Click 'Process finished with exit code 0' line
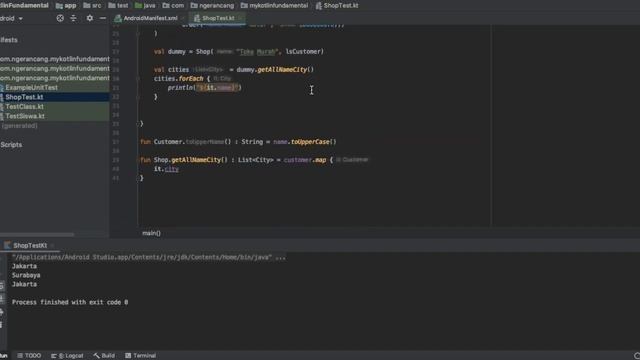Image resolution: width=640 pixels, height=360 pixels. coord(70,302)
